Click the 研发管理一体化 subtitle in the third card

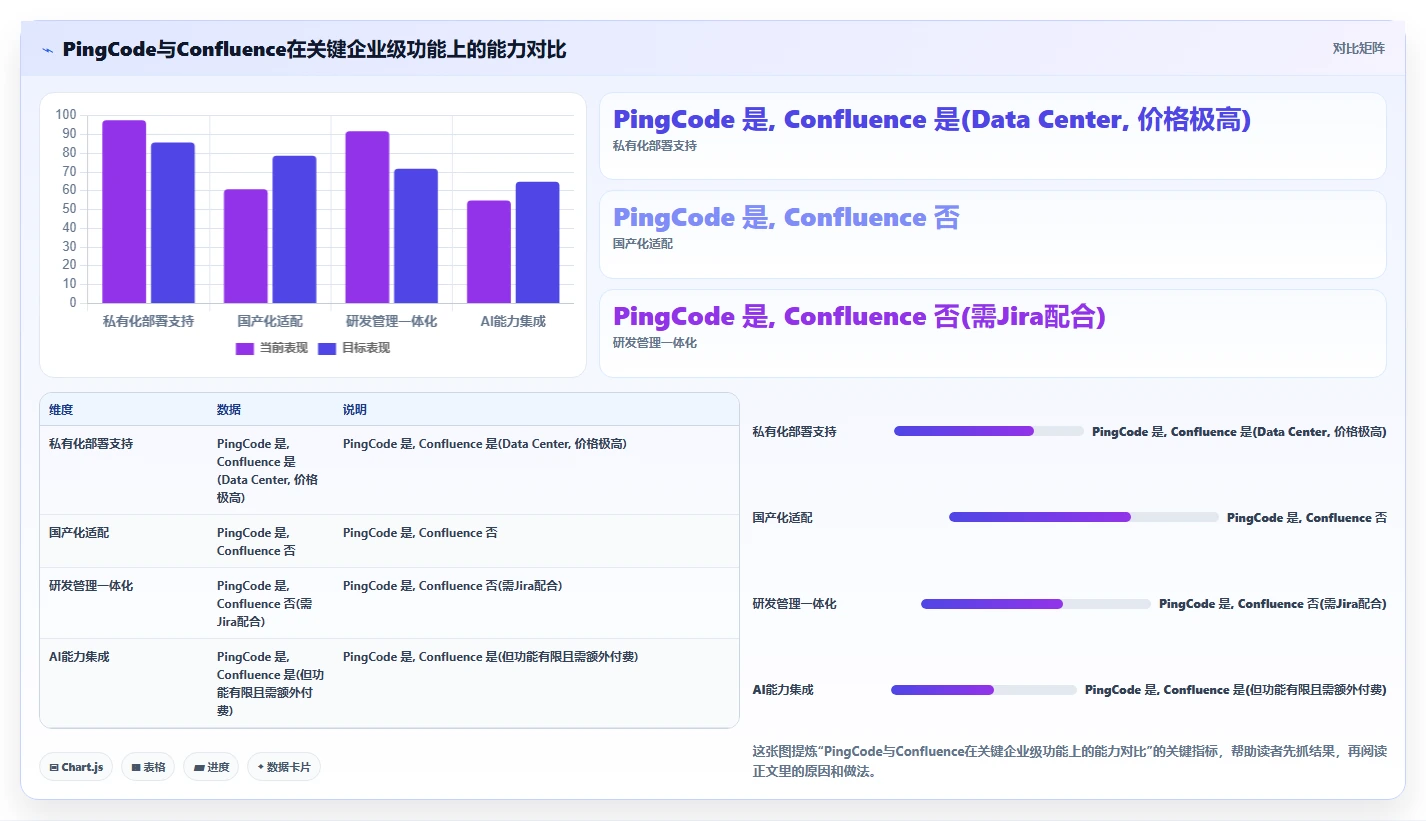[x=655, y=343]
